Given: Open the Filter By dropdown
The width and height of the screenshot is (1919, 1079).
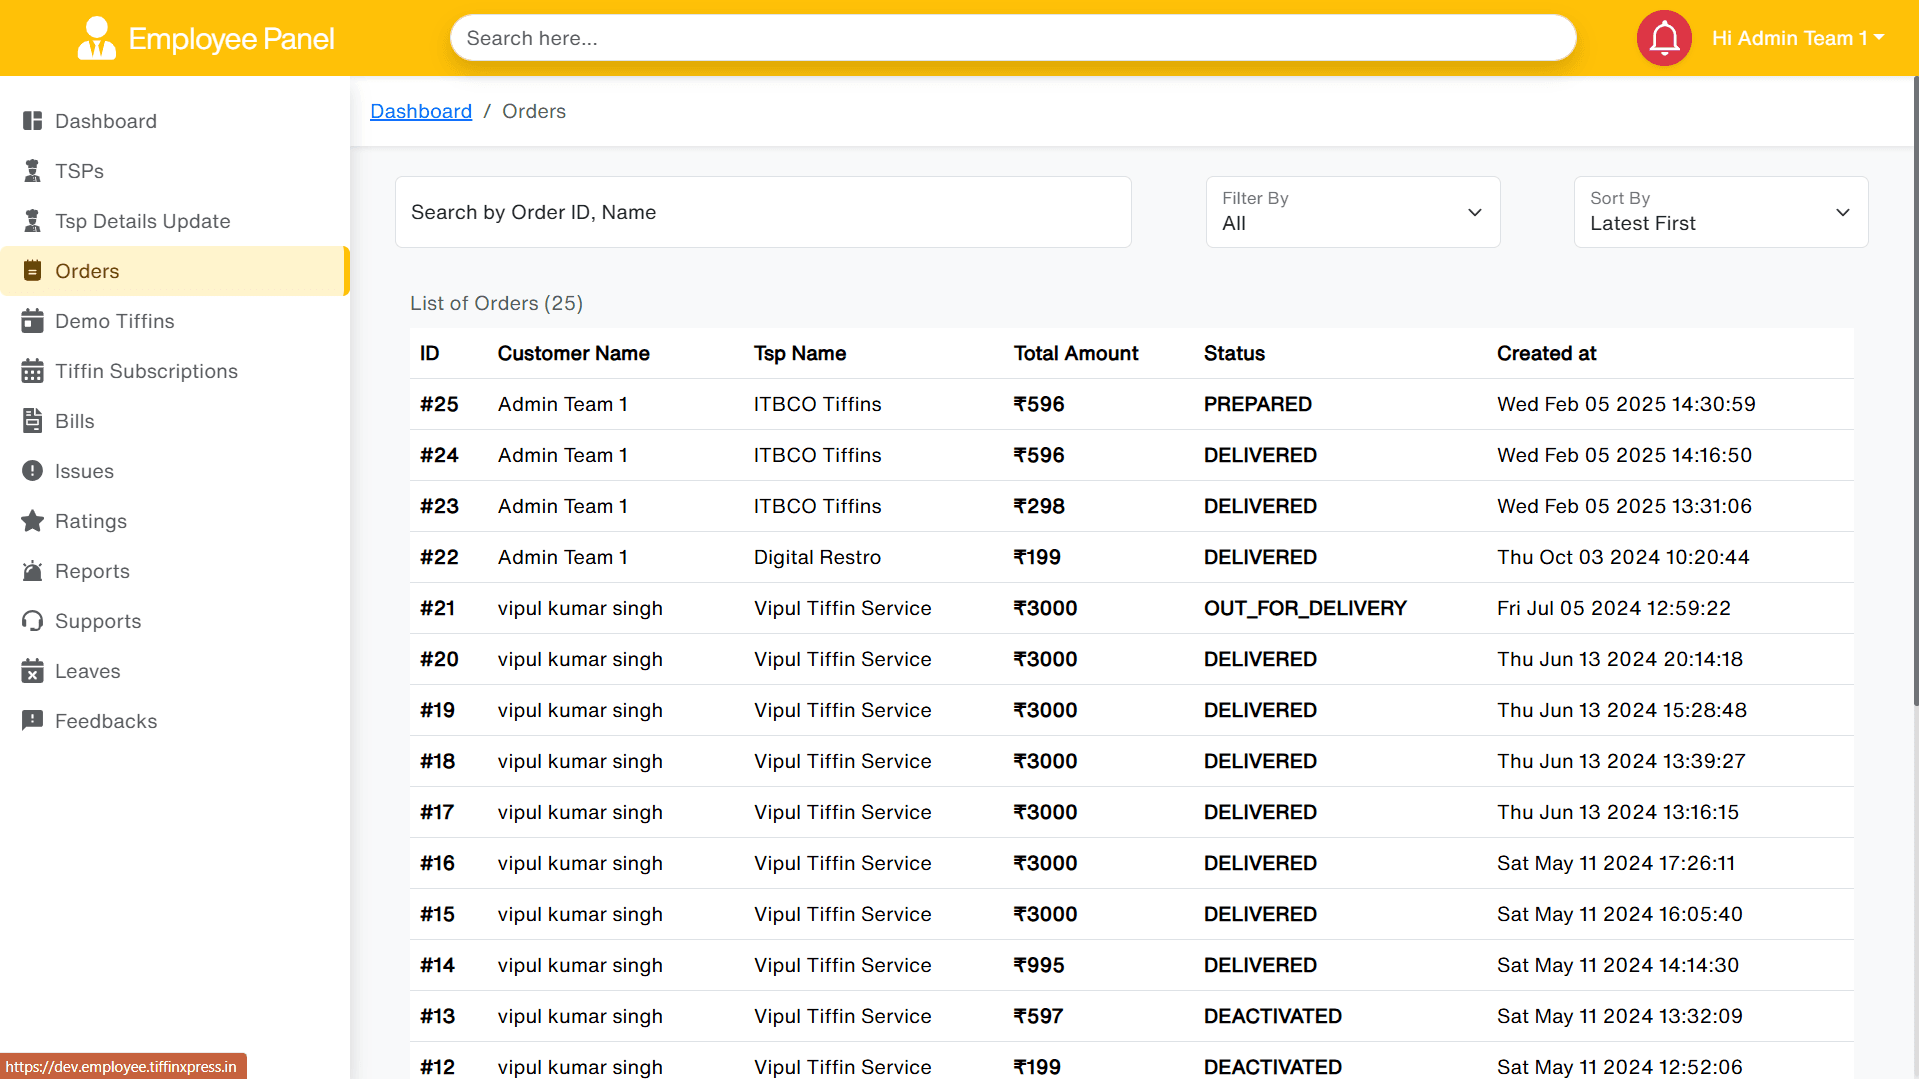Looking at the screenshot, I should (1352, 212).
